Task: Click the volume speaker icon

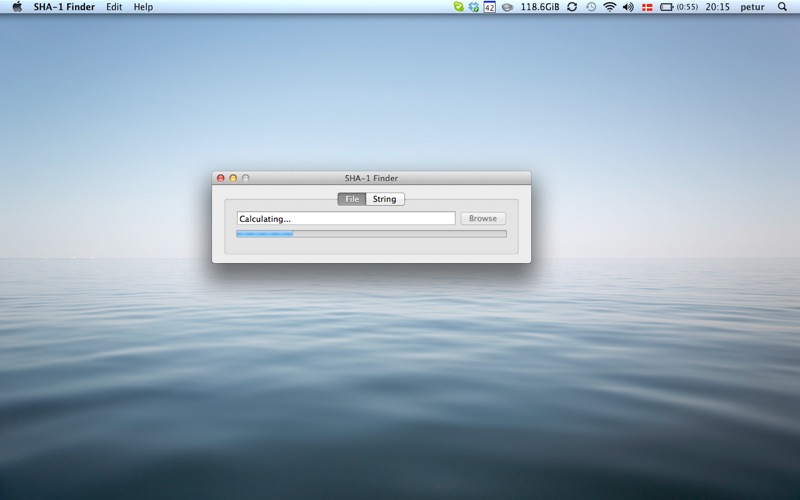Action: click(x=628, y=7)
